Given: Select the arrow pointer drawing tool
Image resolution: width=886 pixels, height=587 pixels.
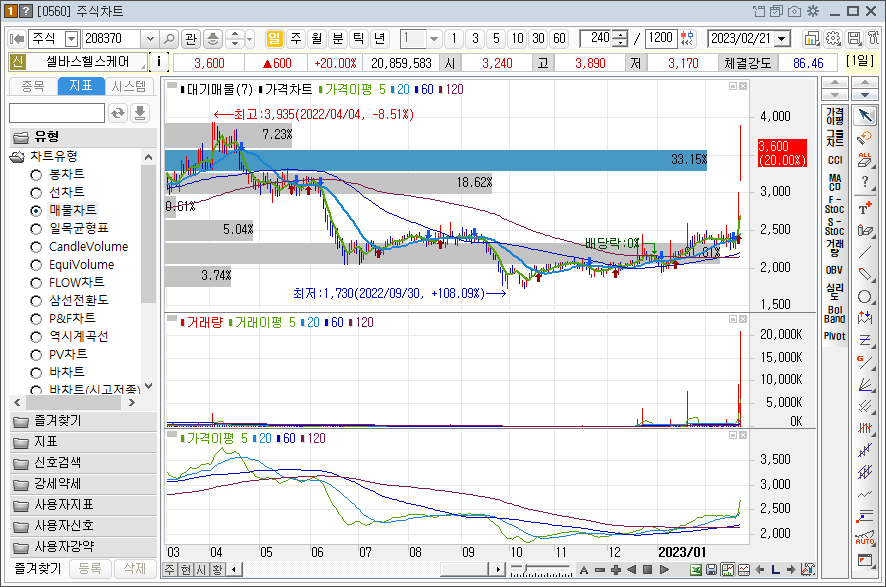Looking at the screenshot, I should click(x=865, y=115).
